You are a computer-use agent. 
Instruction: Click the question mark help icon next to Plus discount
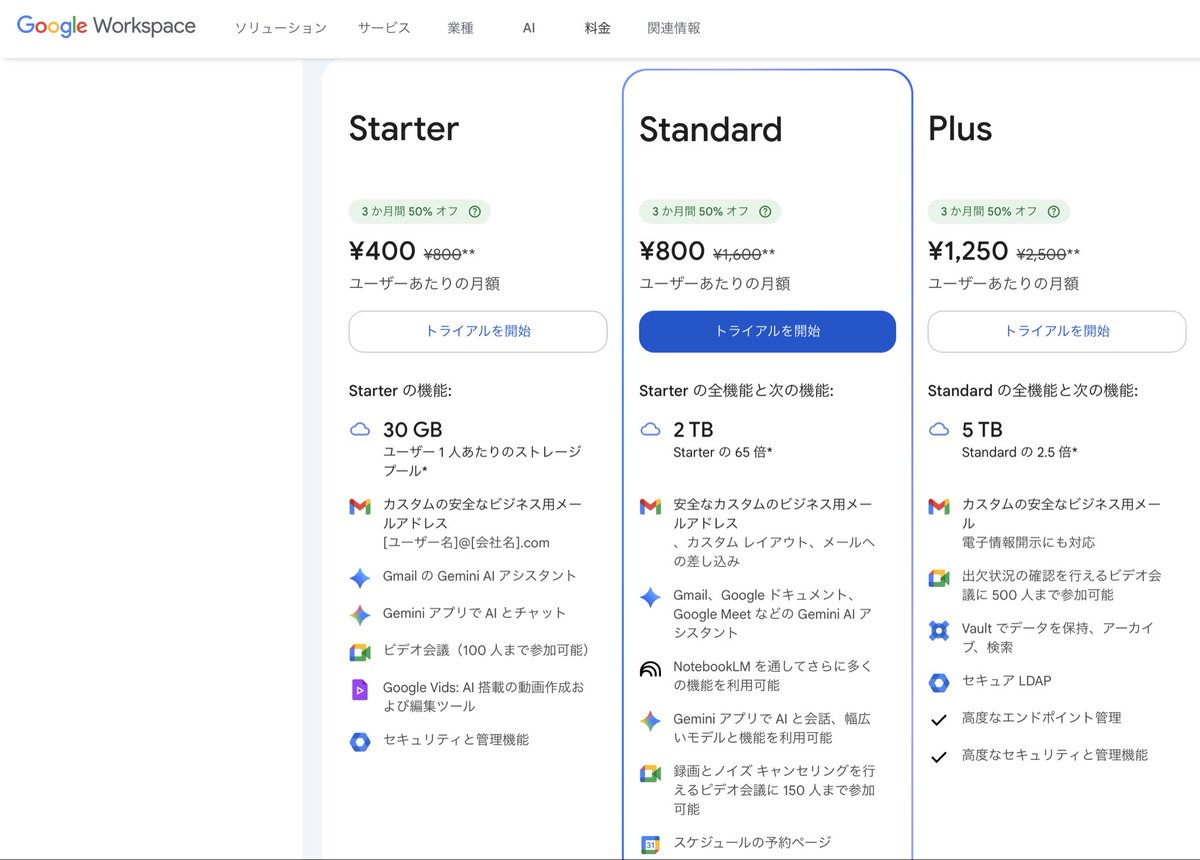(x=1054, y=211)
